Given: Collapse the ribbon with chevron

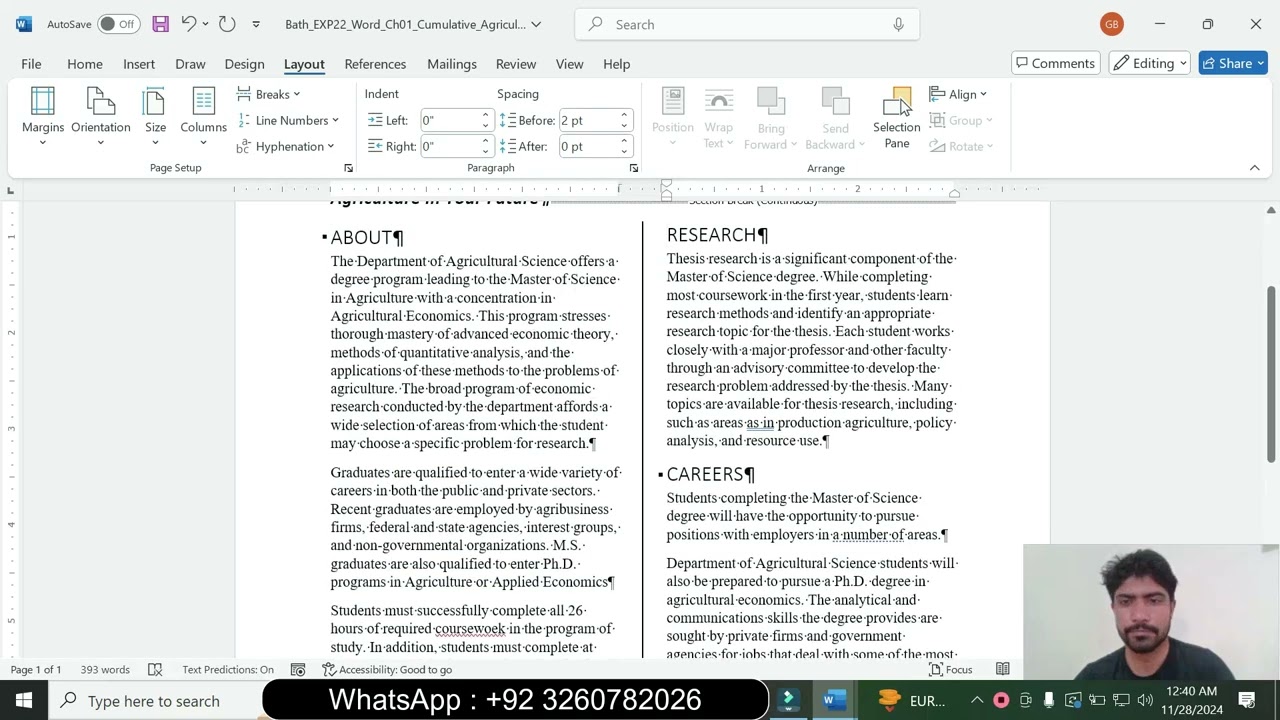Looking at the screenshot, I should pos(1254,168).
